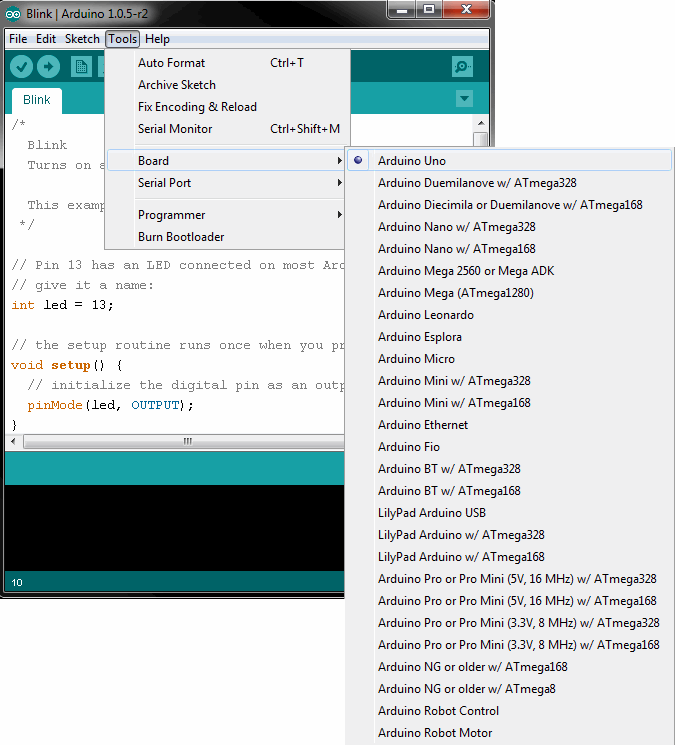
Task: Close the Arduino window
Action: (x=466, y=10)
